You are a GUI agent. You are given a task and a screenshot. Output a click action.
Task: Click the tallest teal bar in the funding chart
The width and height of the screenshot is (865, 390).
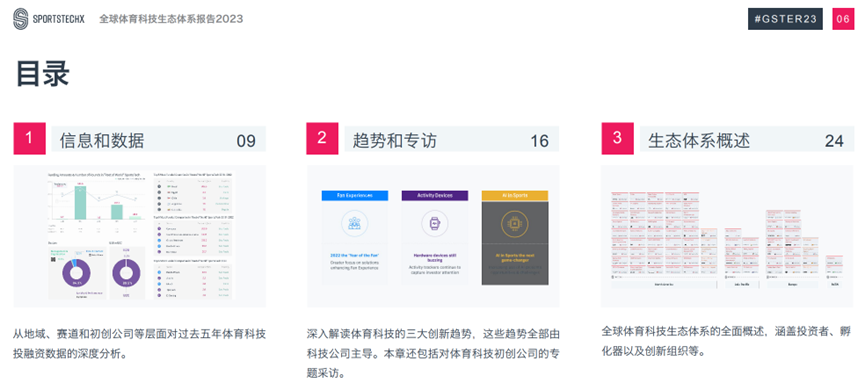(81, 202)
